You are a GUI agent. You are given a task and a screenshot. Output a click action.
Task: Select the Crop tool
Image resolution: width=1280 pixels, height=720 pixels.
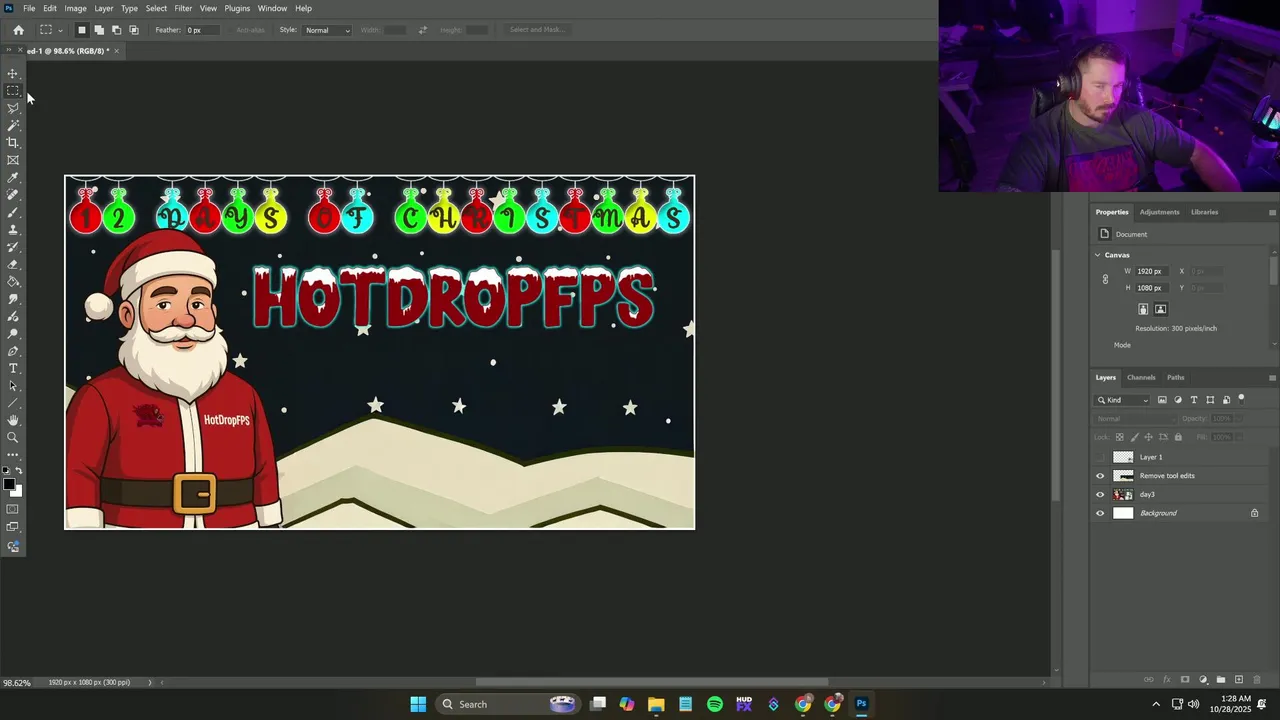(x=13, y=143)
